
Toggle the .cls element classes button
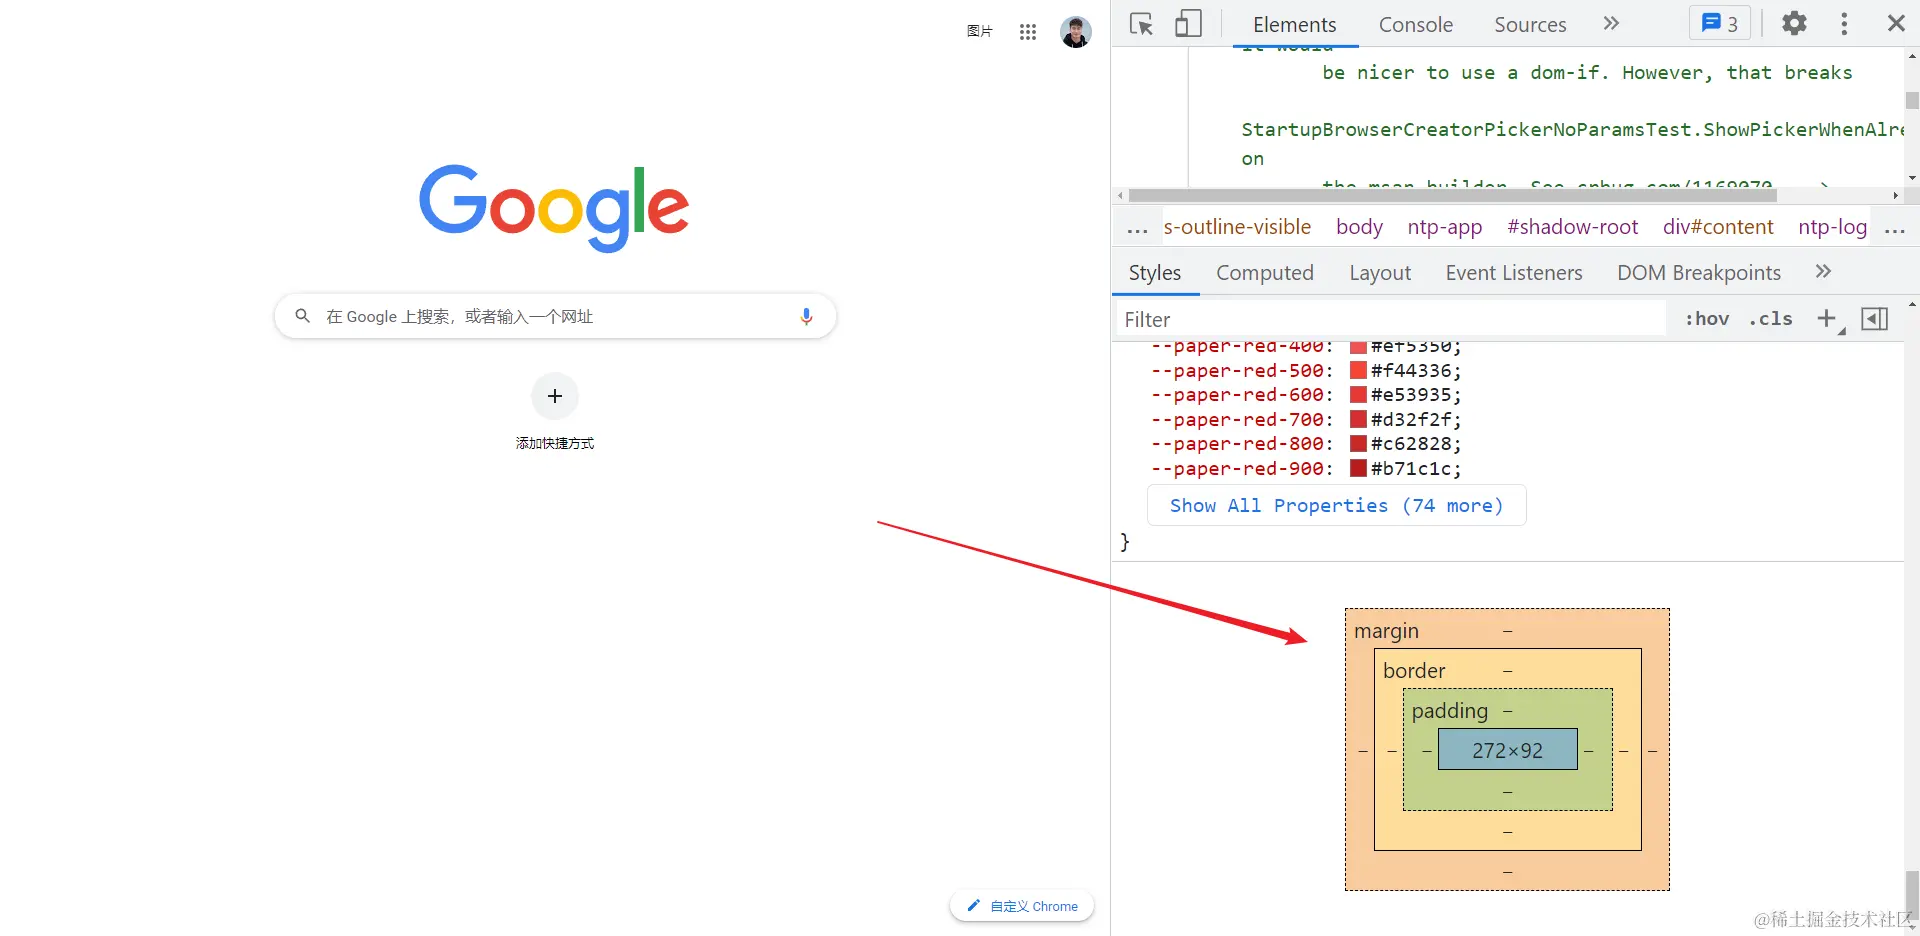click(1770, 319)
